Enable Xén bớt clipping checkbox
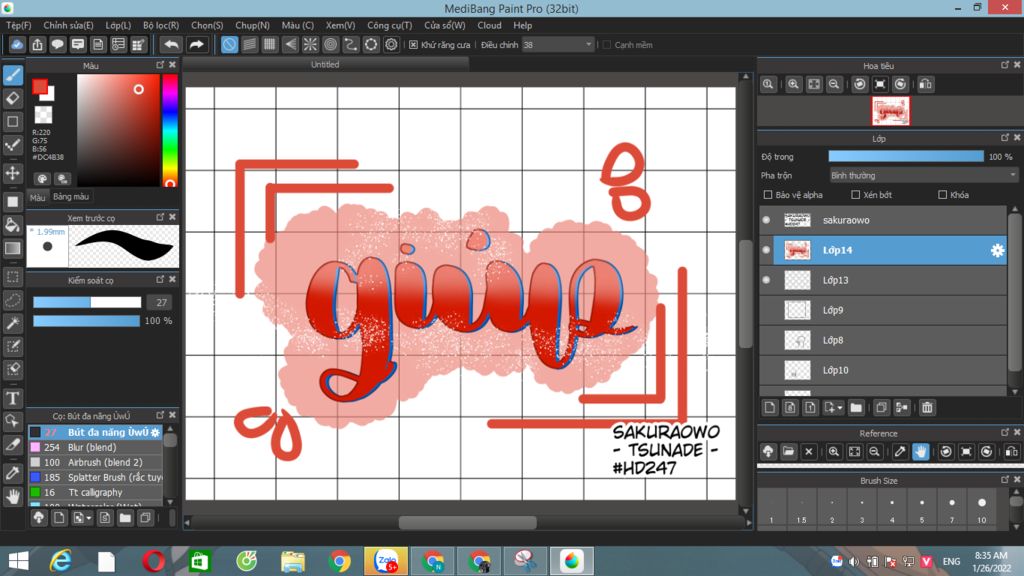The width and height of the screenshot is (1024, 576). [856, 195]
